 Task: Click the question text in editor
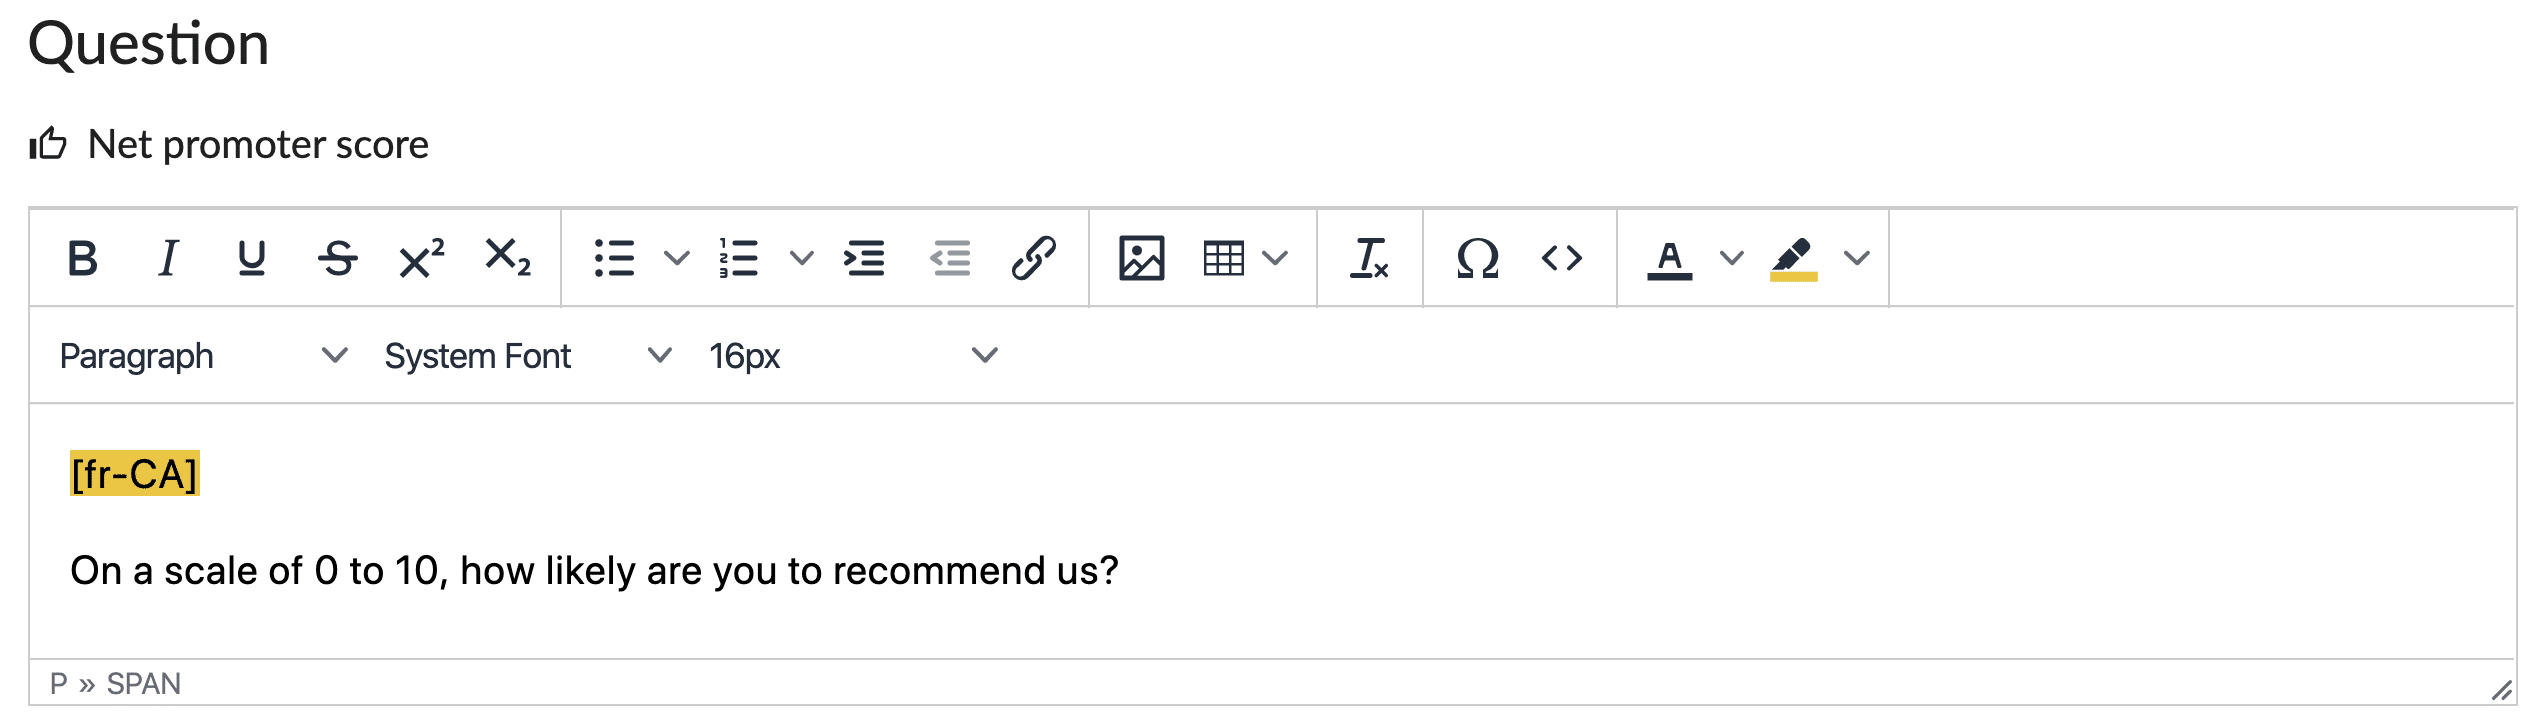tap(594, 571)
